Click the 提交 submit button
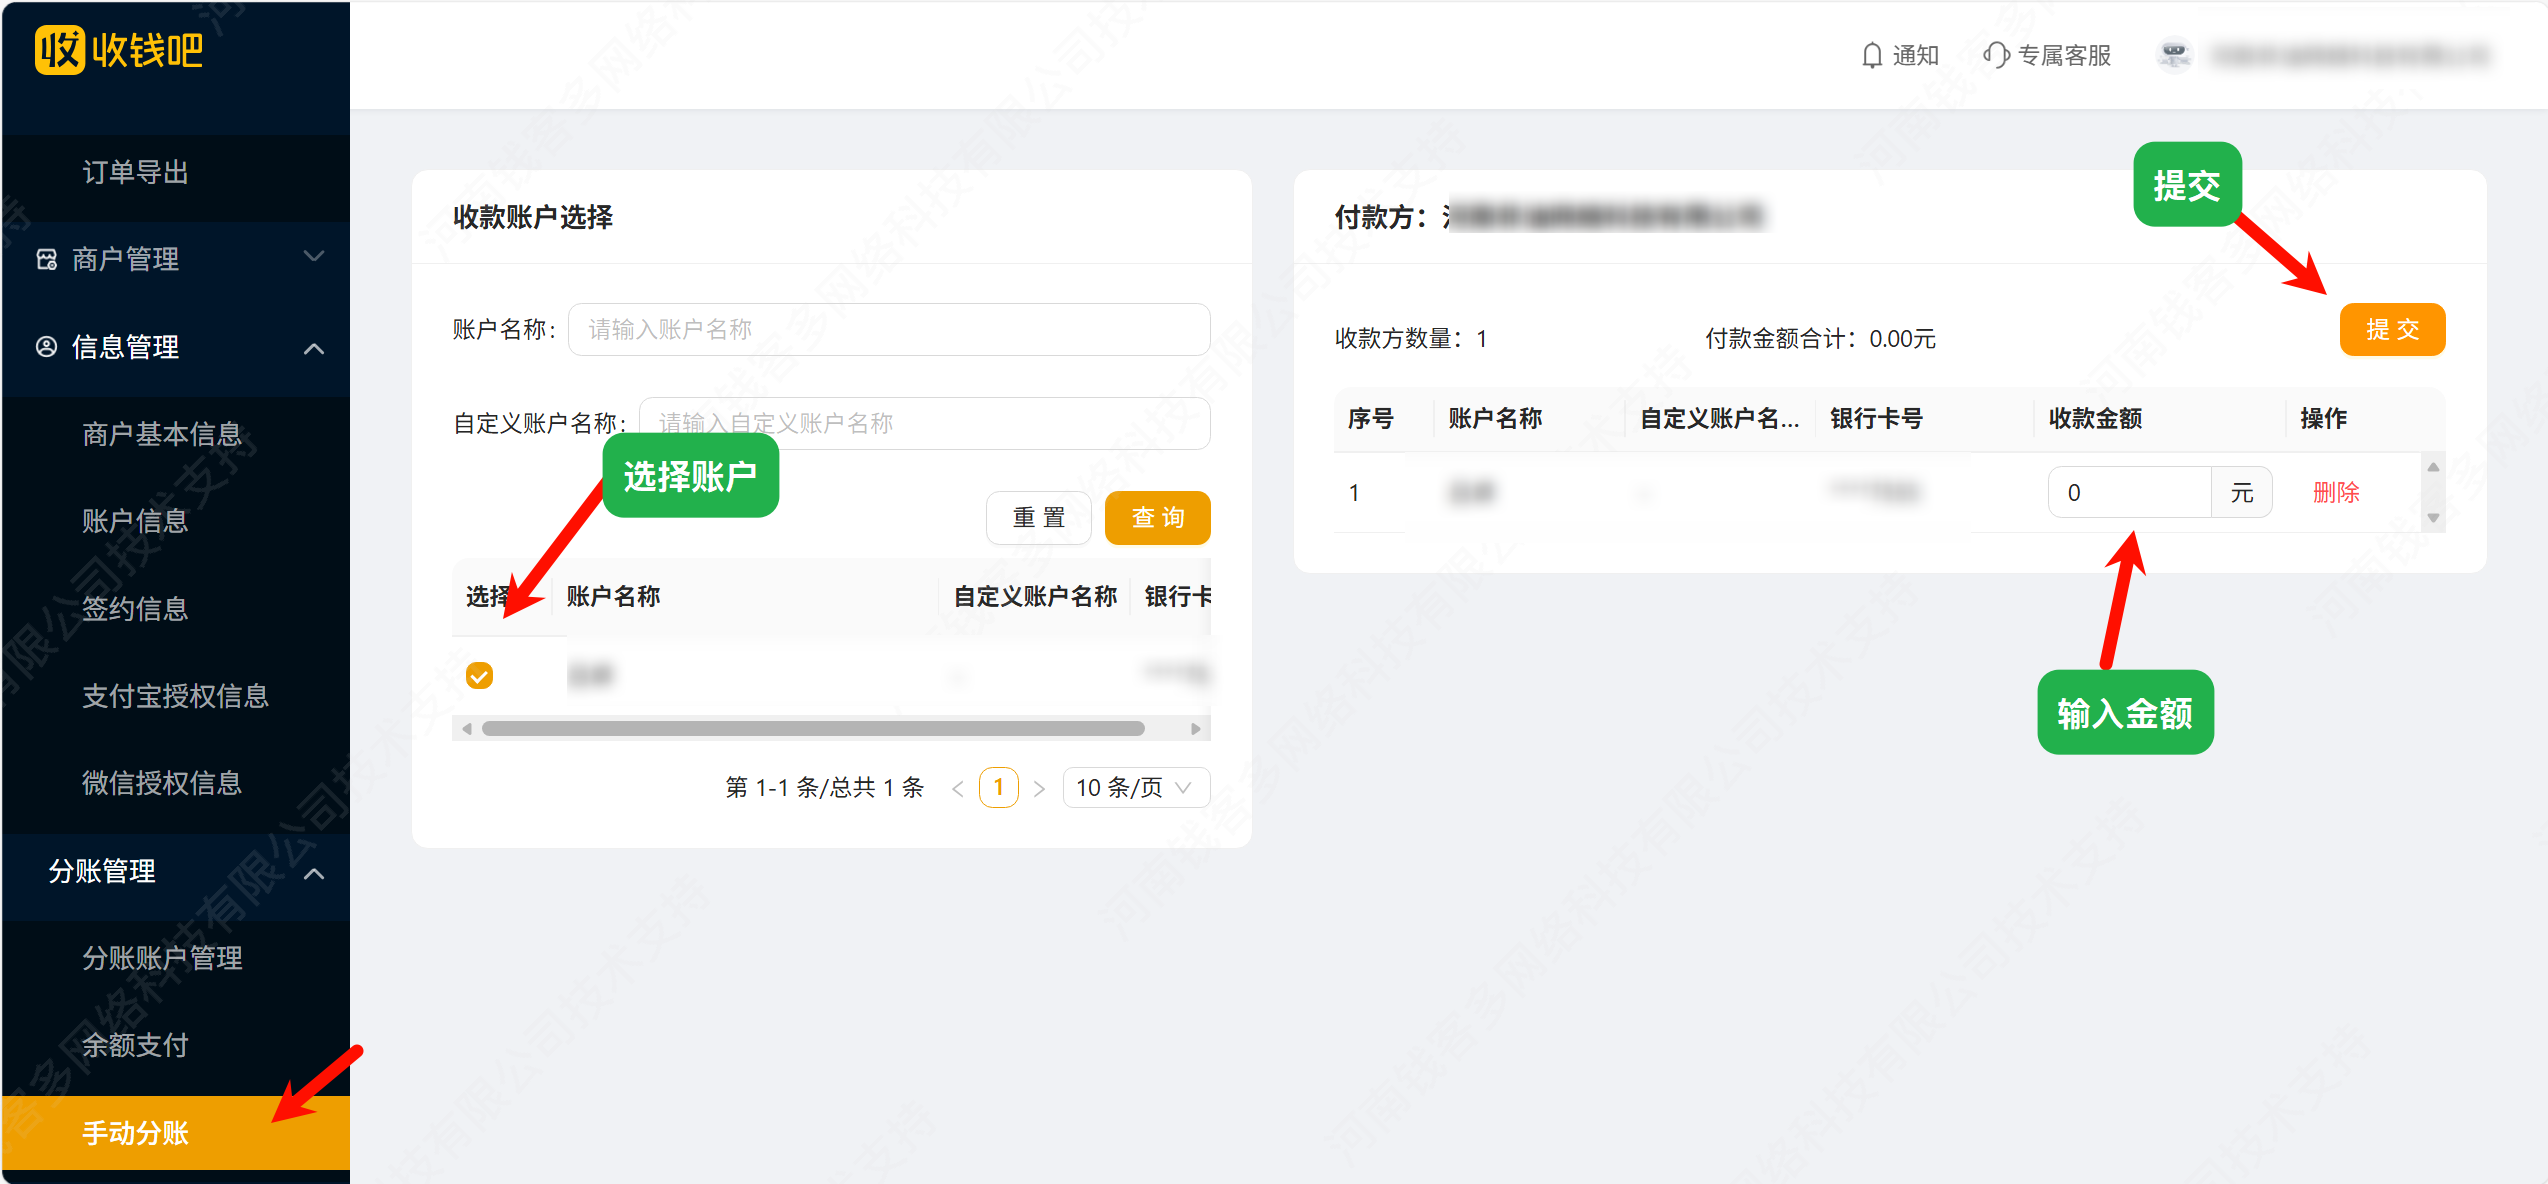This screenshot has height=1184, width=2548. tap(2391, 329)
